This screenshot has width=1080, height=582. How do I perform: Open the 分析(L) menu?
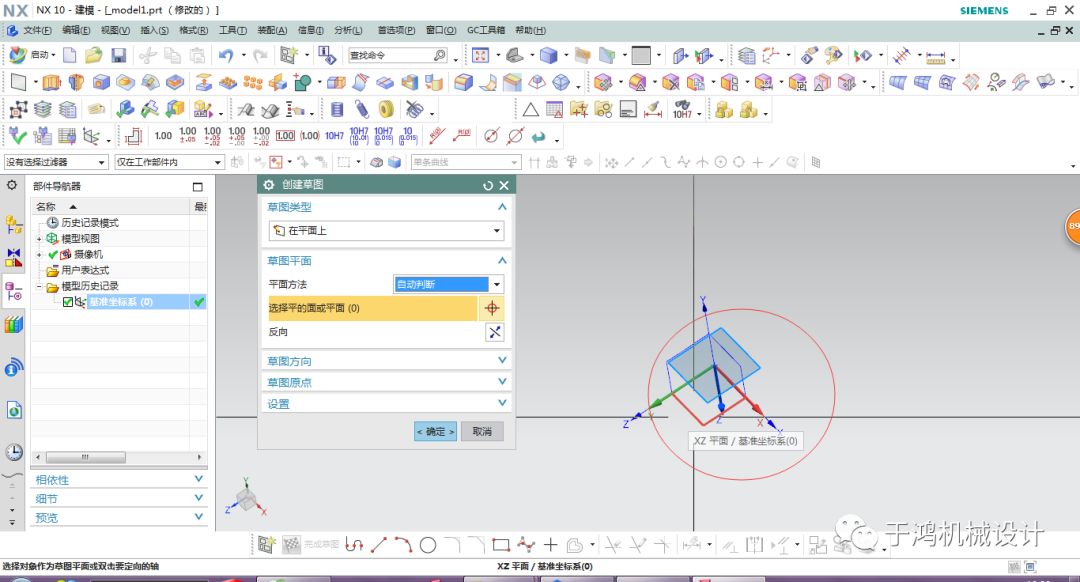pyautogui.click(x=347, y=30)
